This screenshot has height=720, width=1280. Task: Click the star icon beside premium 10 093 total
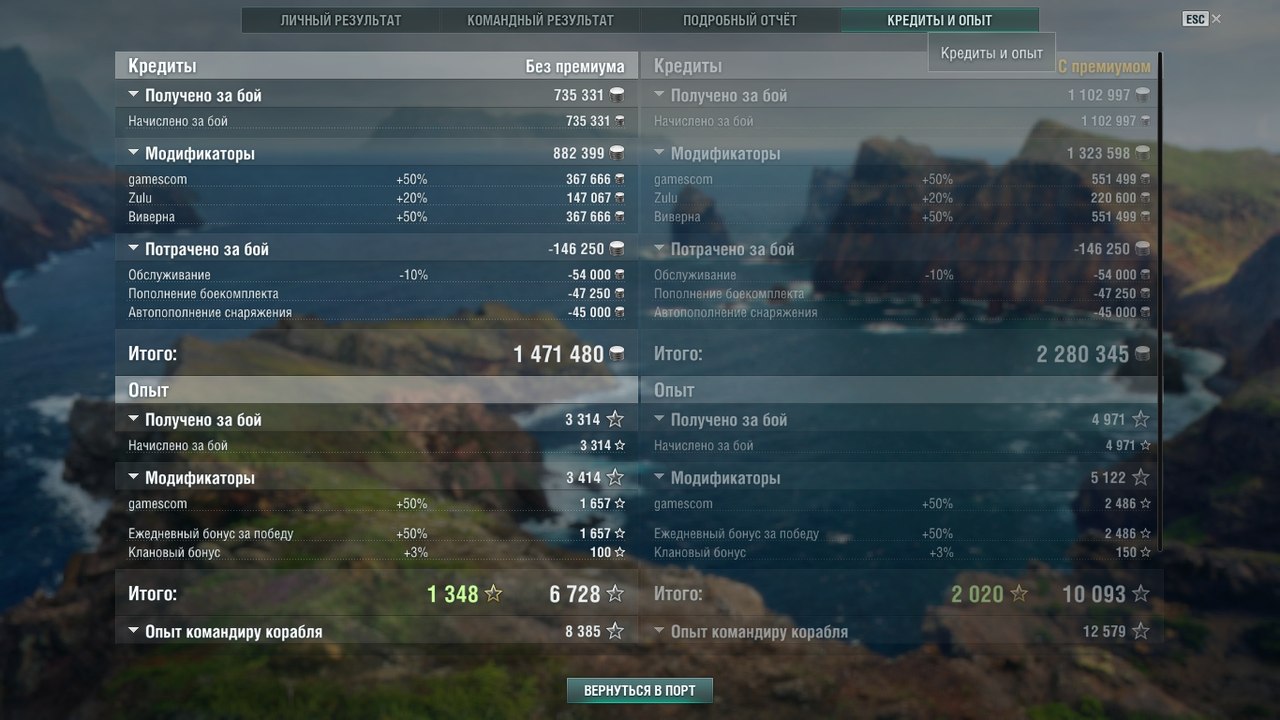click(1140, 594)
